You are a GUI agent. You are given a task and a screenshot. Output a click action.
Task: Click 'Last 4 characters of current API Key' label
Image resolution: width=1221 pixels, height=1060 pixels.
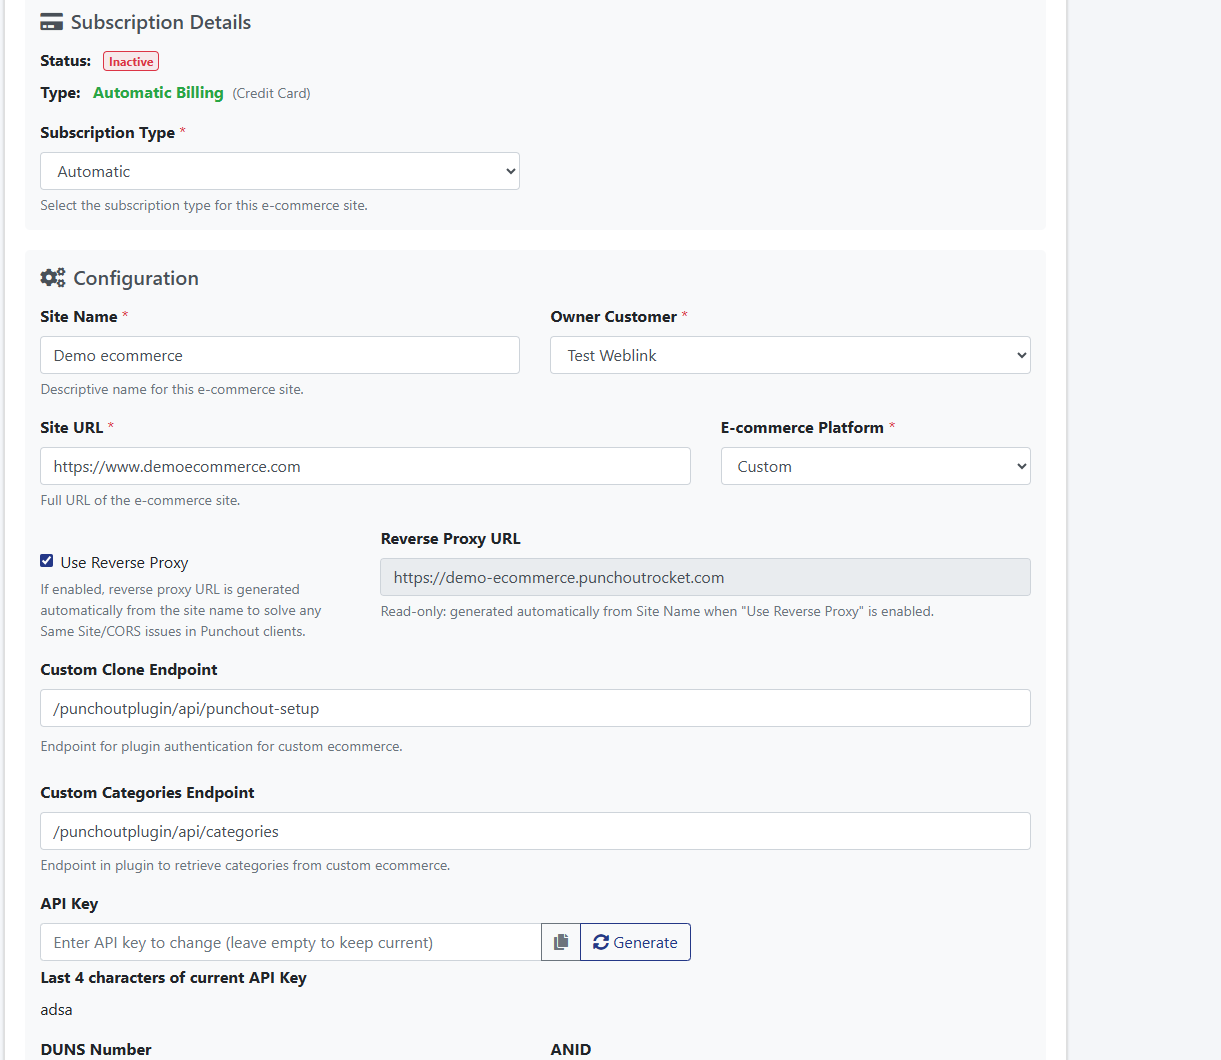[x=173, y=978]
